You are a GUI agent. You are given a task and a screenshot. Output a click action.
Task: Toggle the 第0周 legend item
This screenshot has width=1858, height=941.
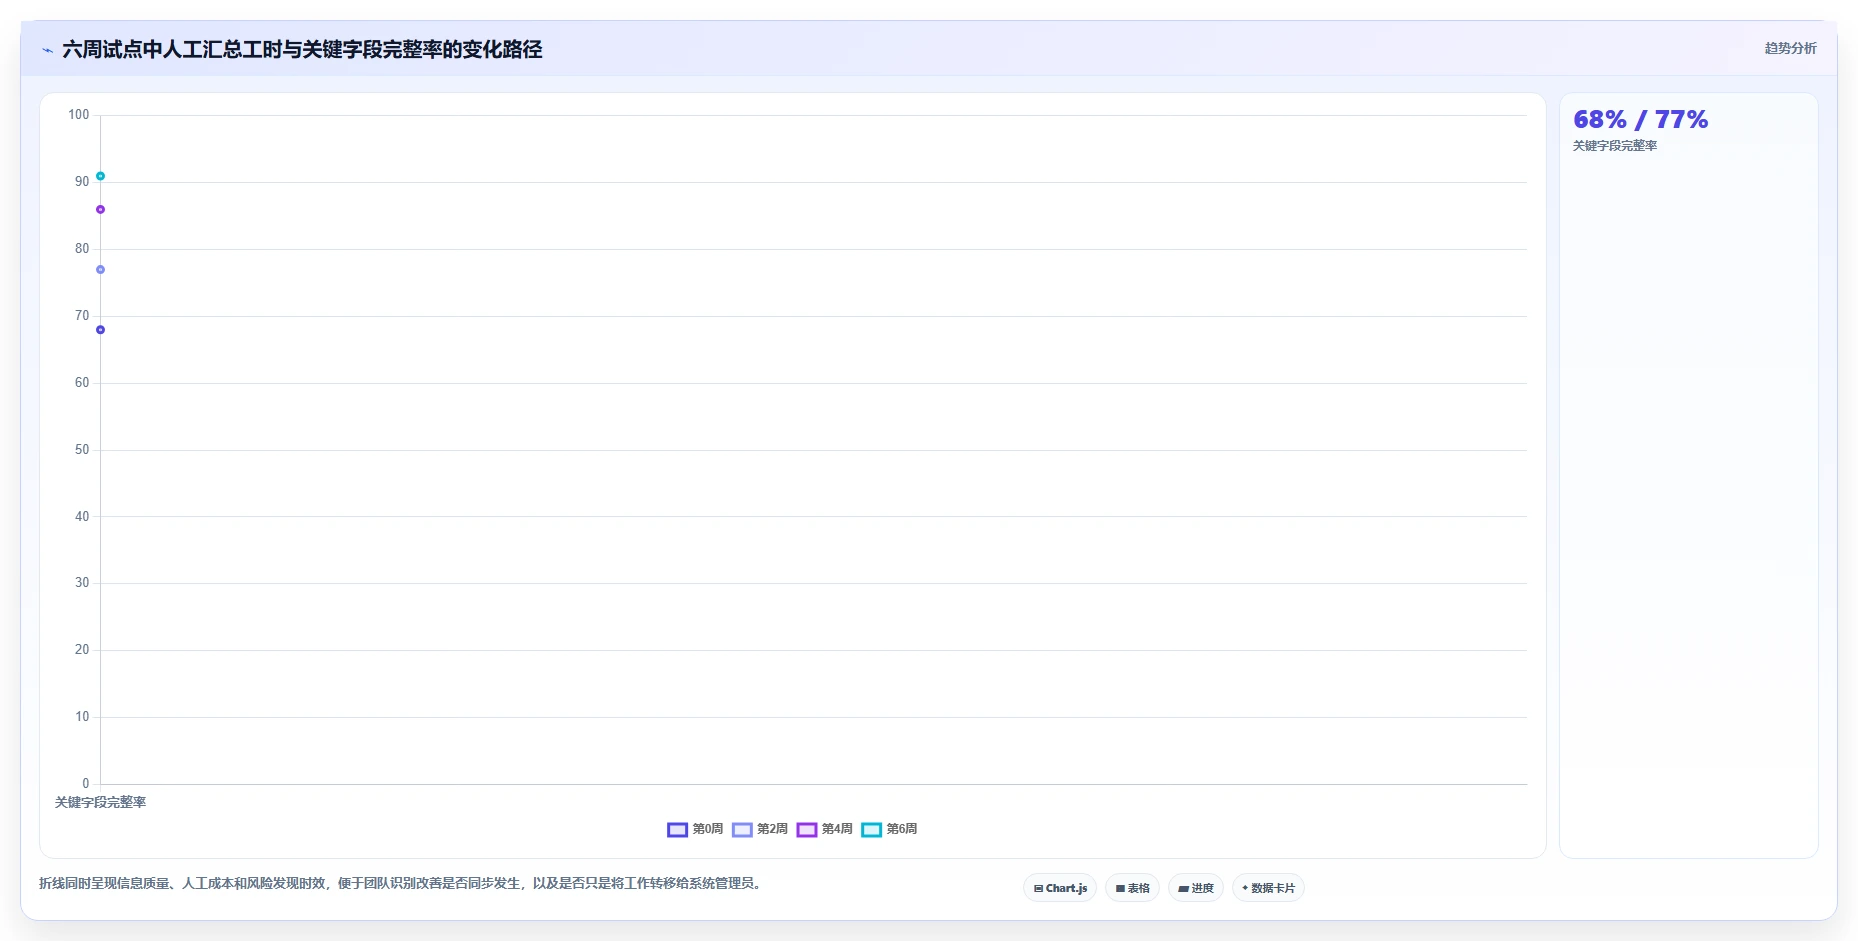click(695, 829)
